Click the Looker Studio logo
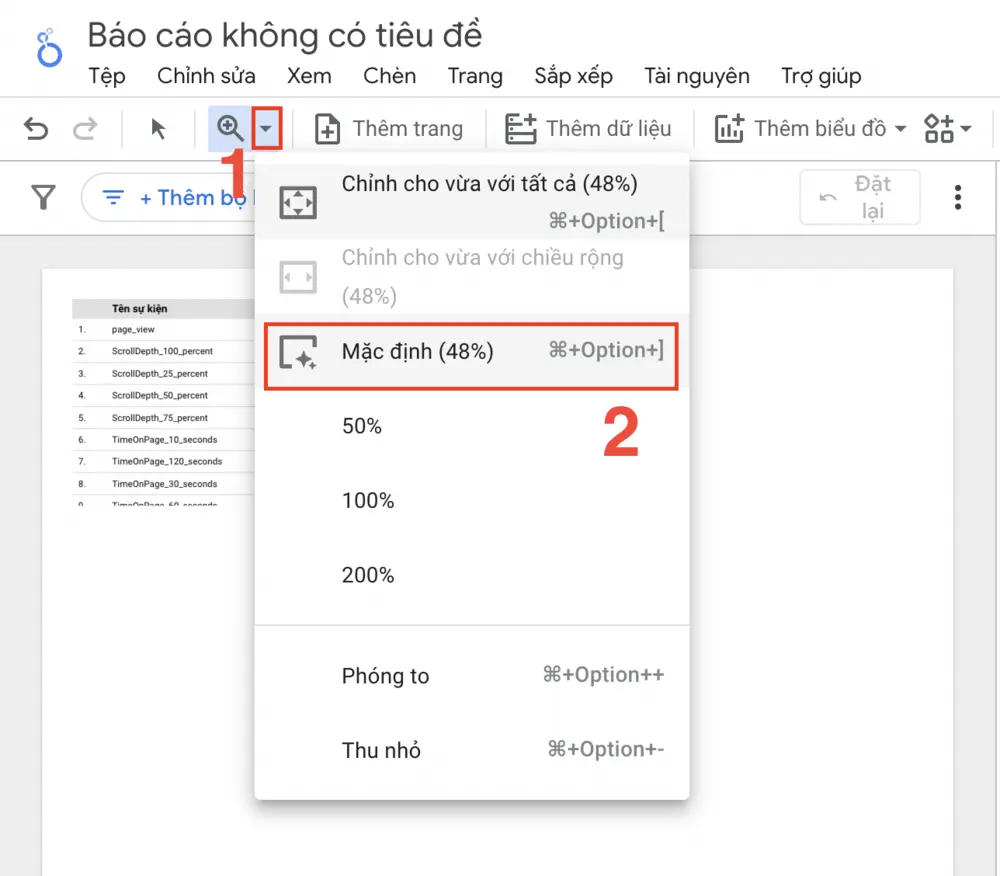This screenshot has width=1000, height=876. (48, 47)
